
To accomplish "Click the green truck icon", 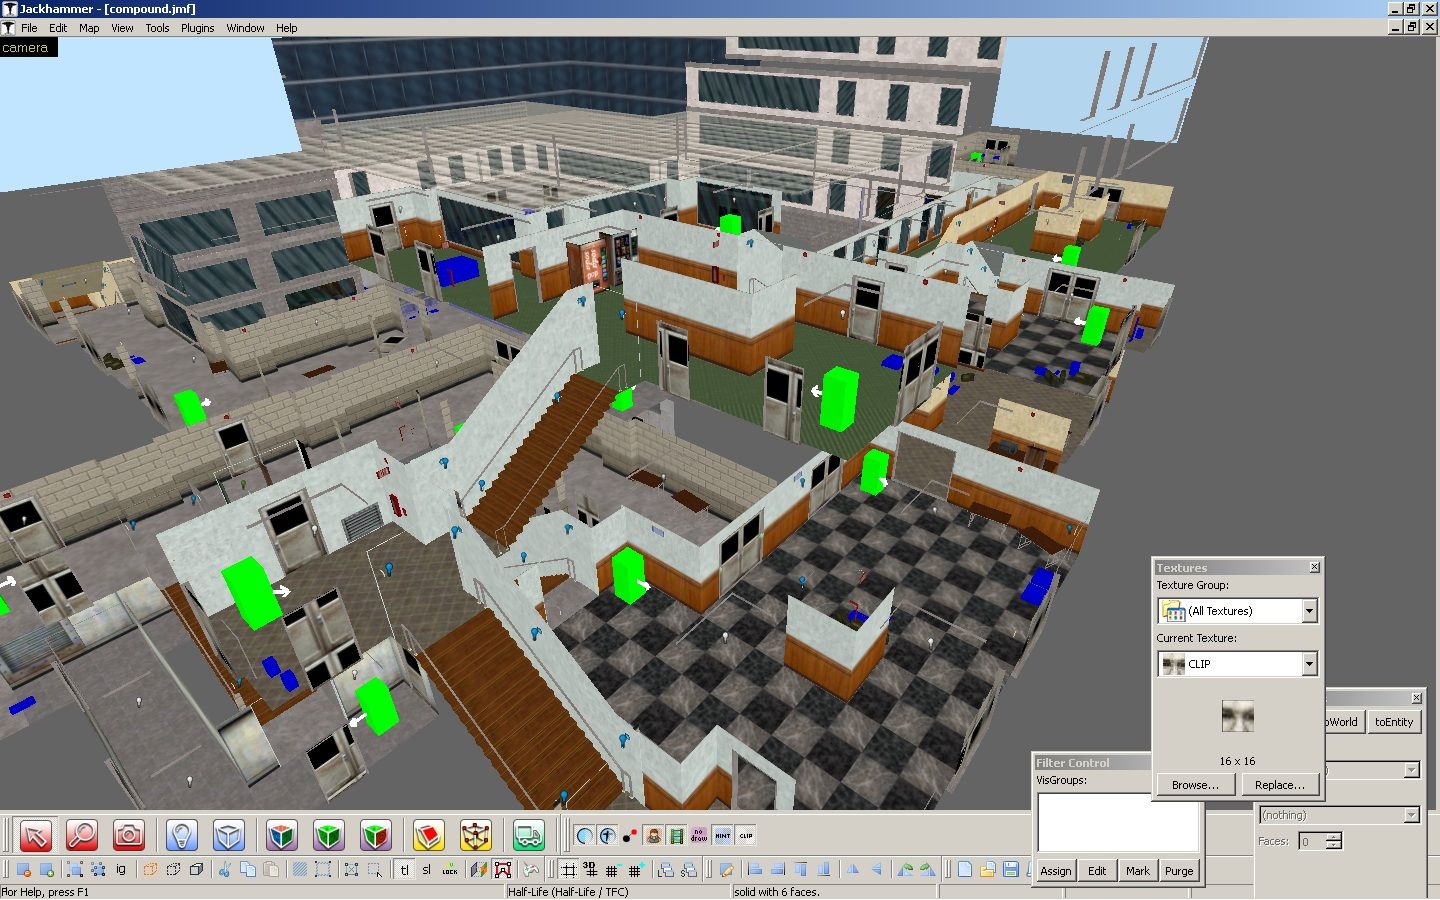I will [x=528, y=835].
